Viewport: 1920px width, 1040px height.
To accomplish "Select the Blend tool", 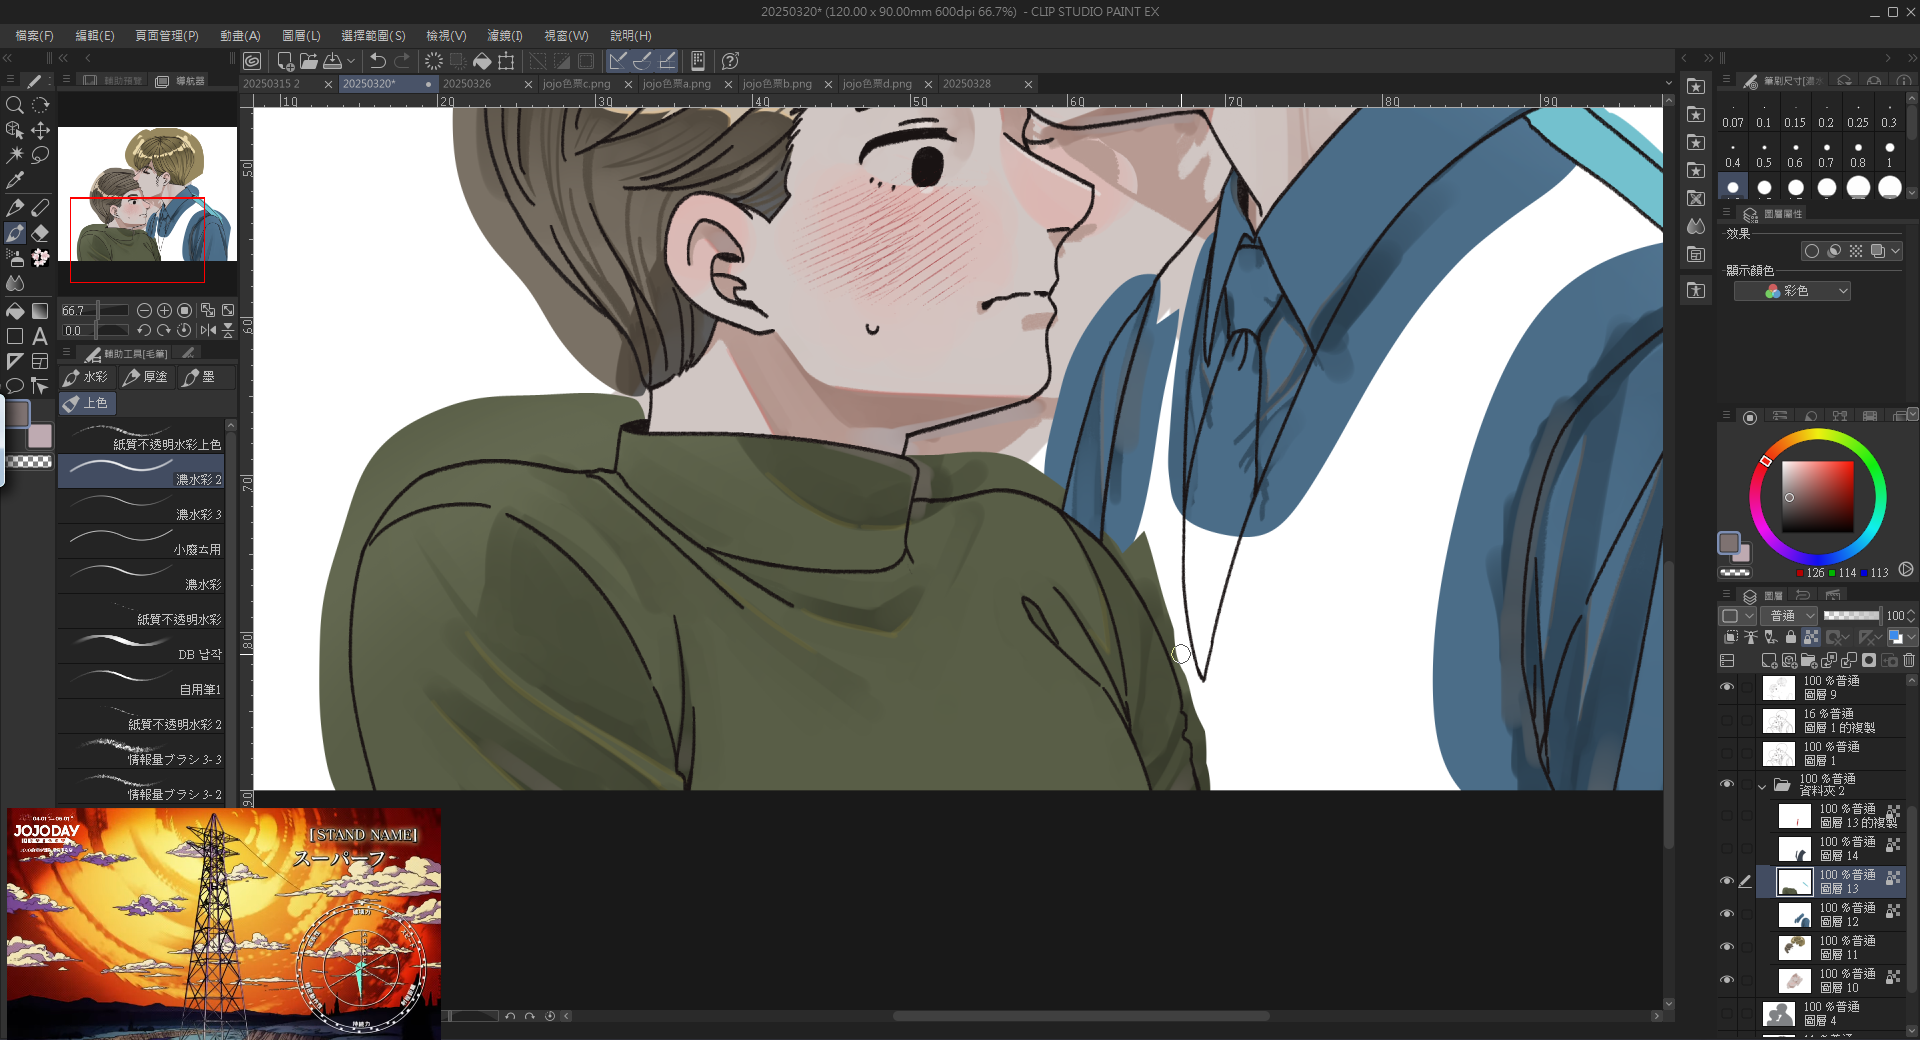I will (15, 283).
